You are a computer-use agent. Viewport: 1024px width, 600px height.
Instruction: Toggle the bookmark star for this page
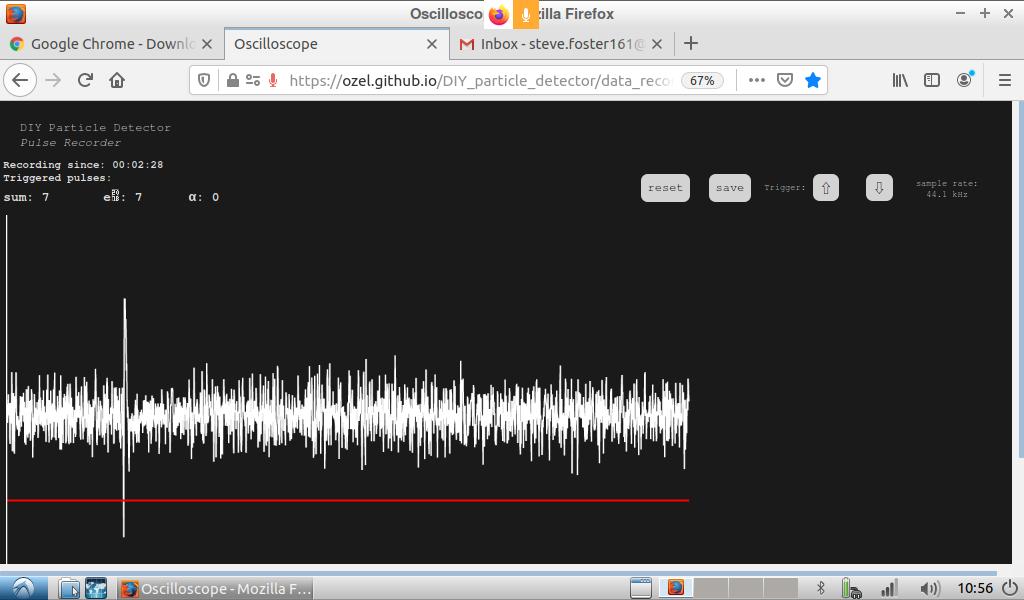(813, 80)
